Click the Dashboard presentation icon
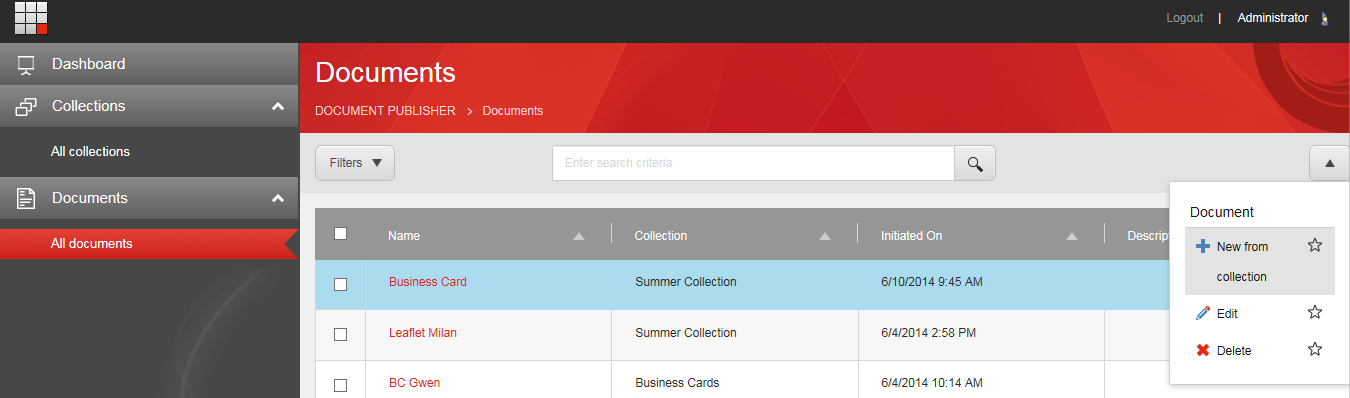 click(x=26, y=64)
